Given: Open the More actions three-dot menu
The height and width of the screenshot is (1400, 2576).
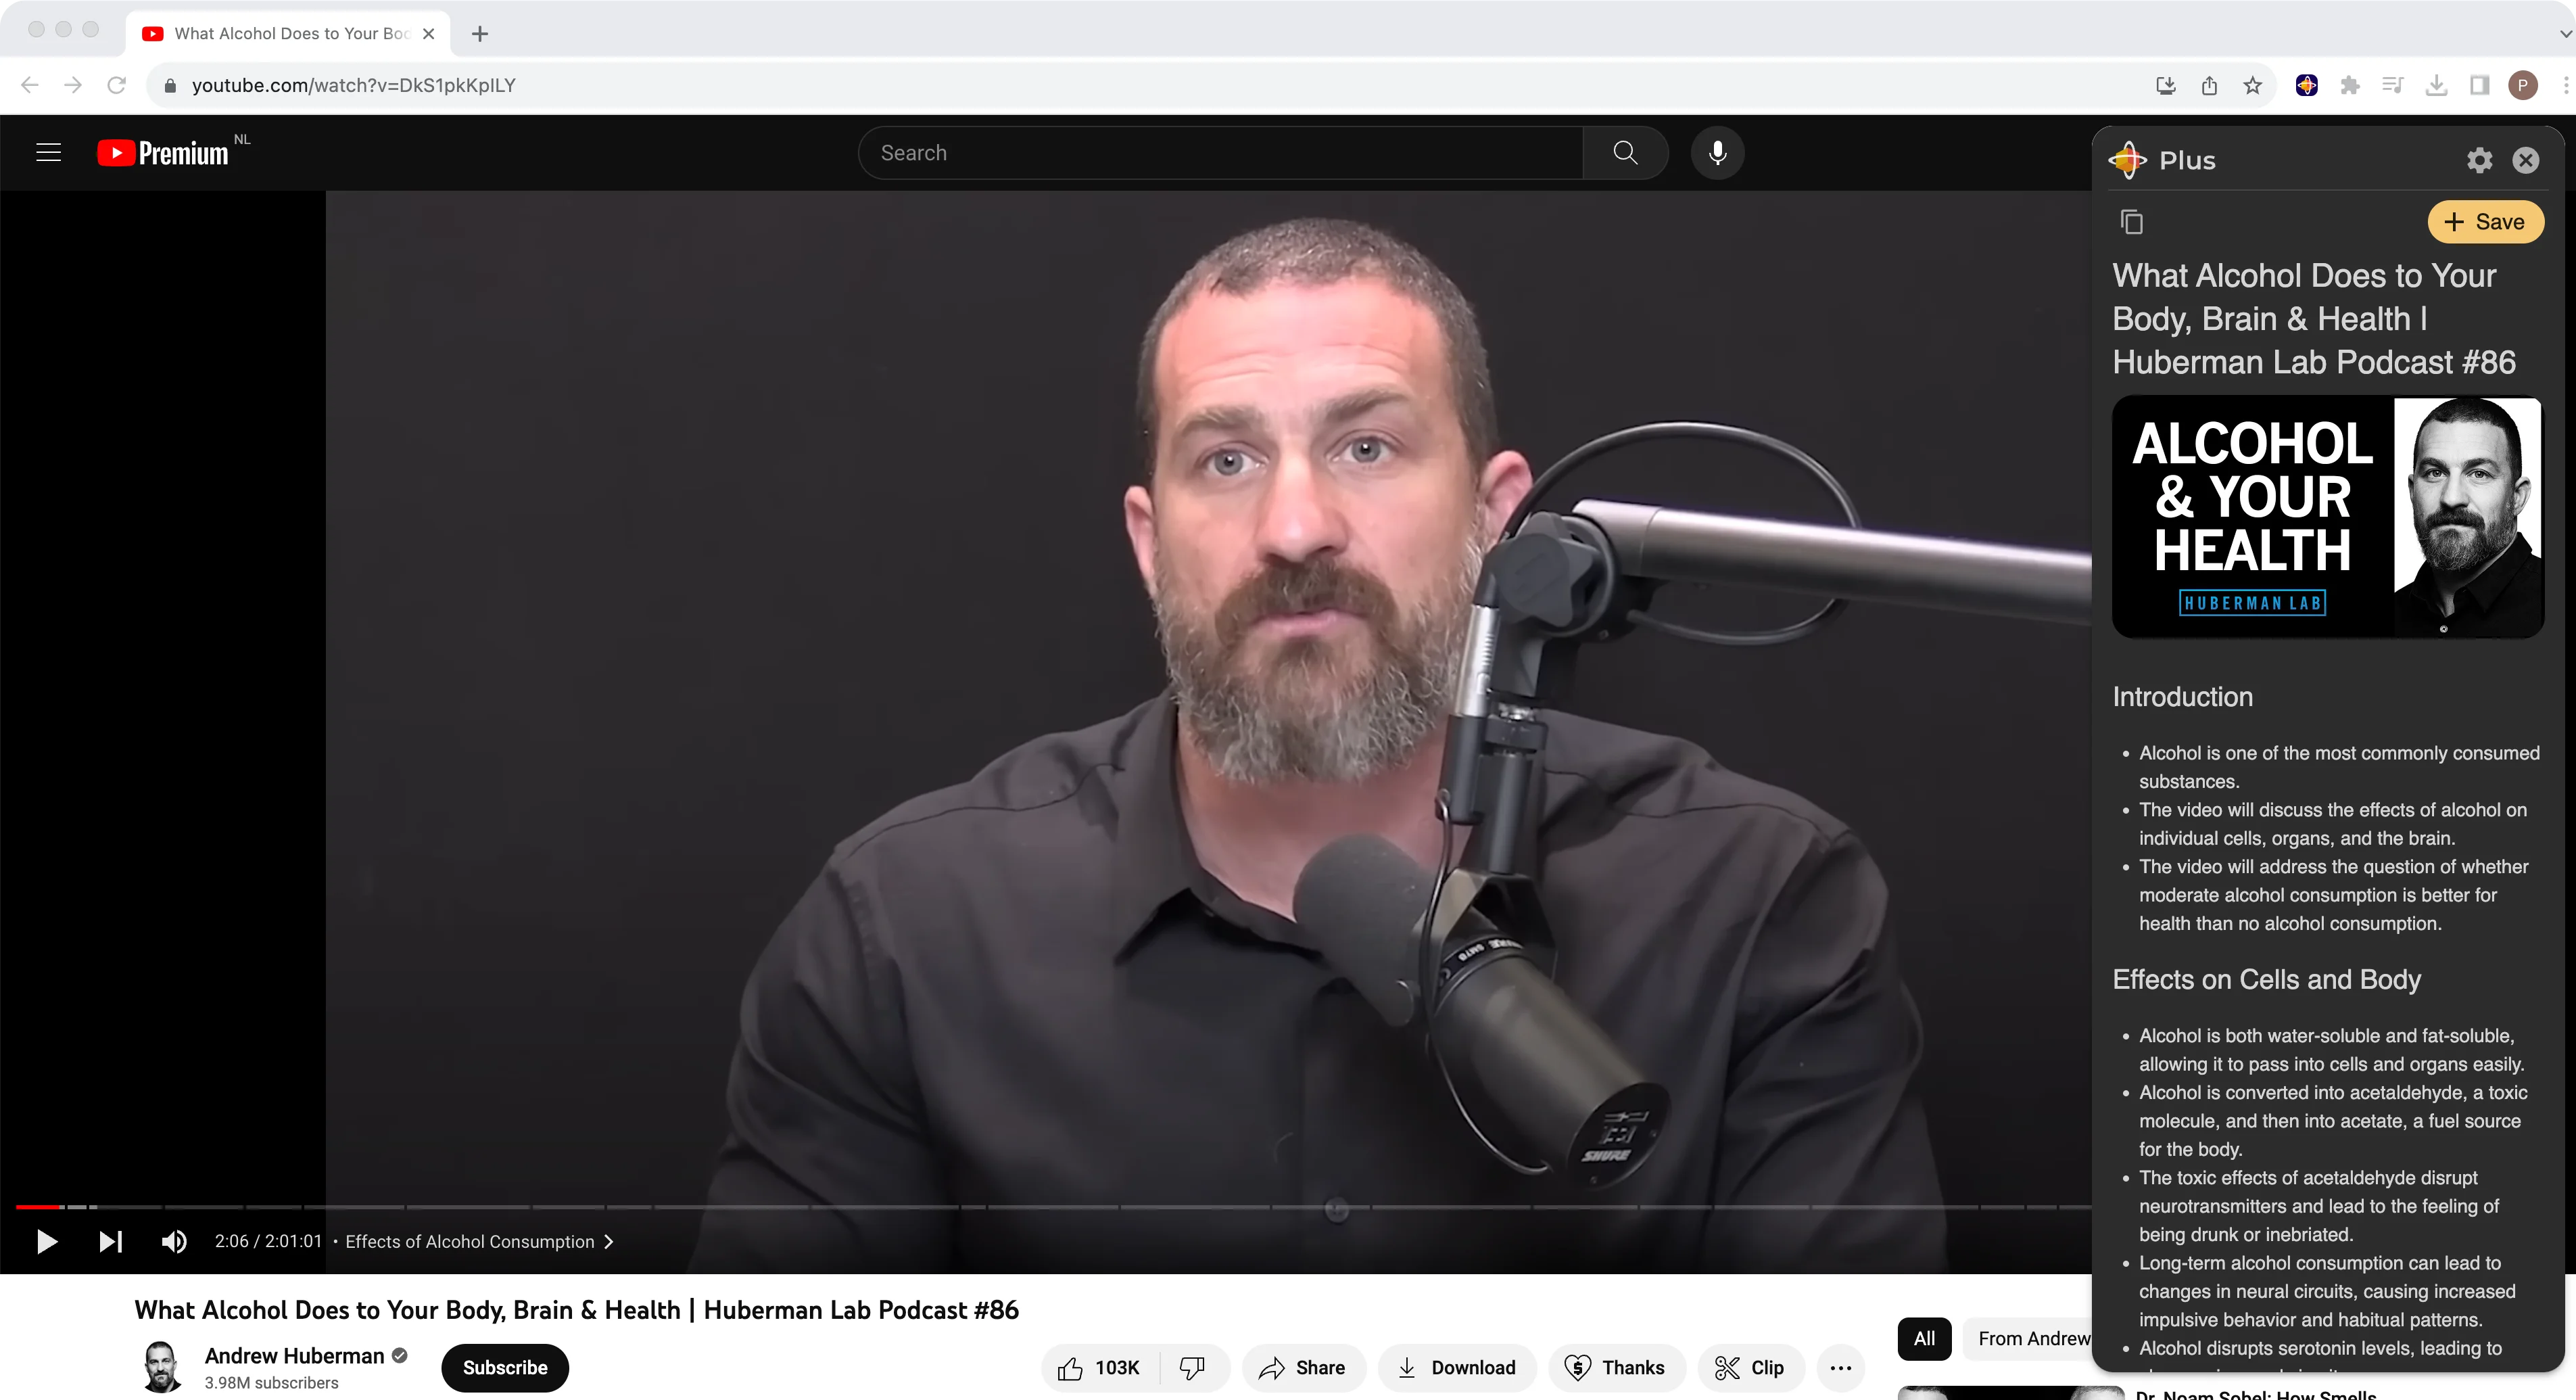Looking at the screenshot, I should click(1842, 1367).
